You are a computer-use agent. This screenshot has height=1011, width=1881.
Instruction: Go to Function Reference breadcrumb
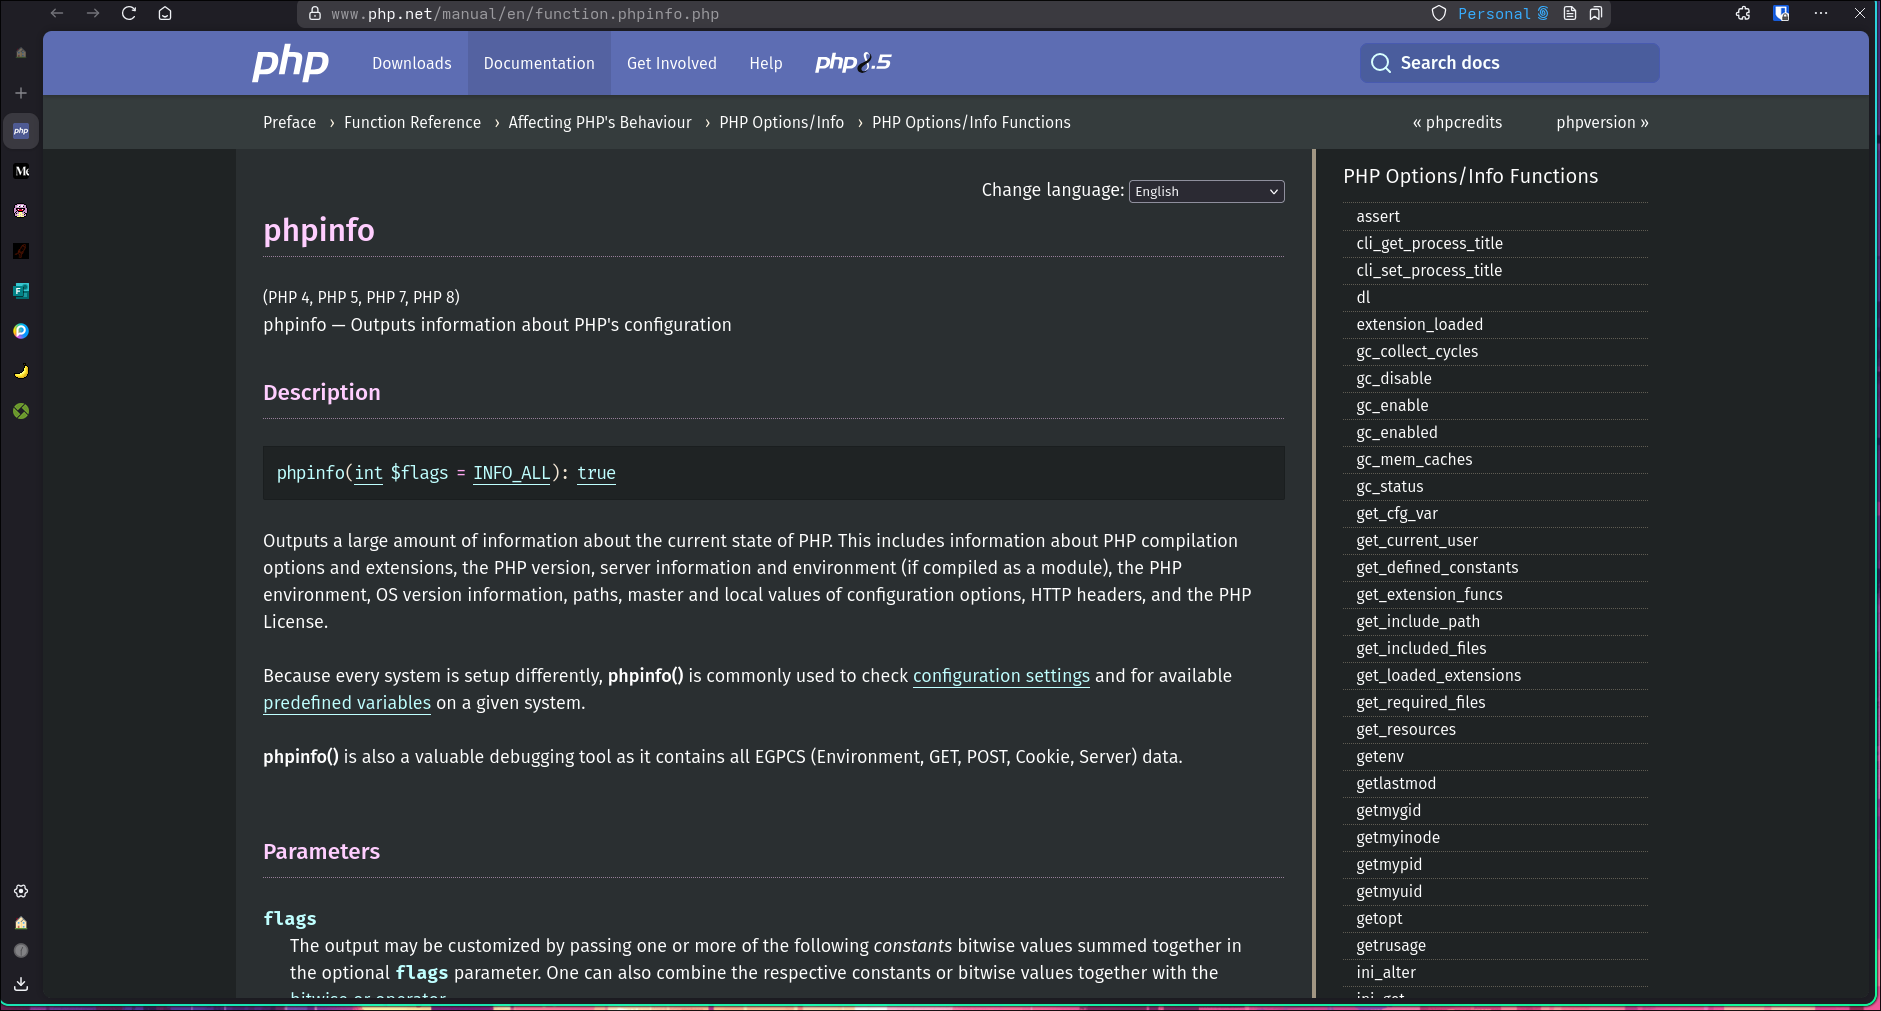412,122
